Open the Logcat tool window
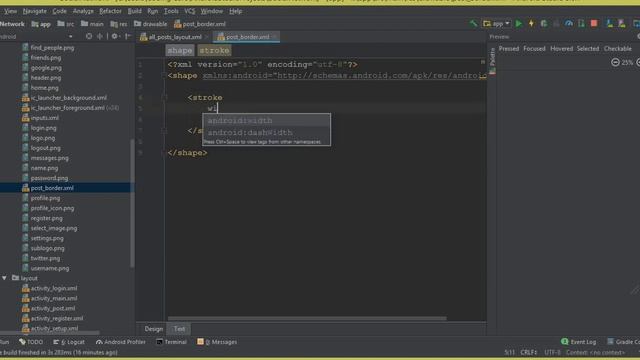640x360 pixels. [x=69, y=342]
